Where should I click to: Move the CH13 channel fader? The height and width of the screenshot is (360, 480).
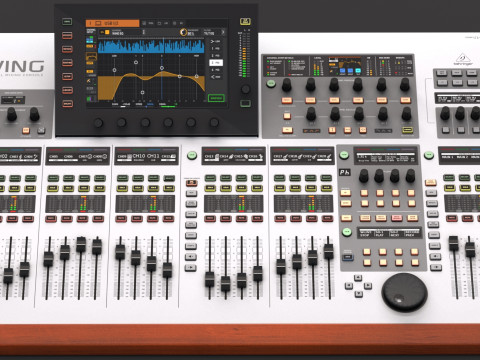210,279
